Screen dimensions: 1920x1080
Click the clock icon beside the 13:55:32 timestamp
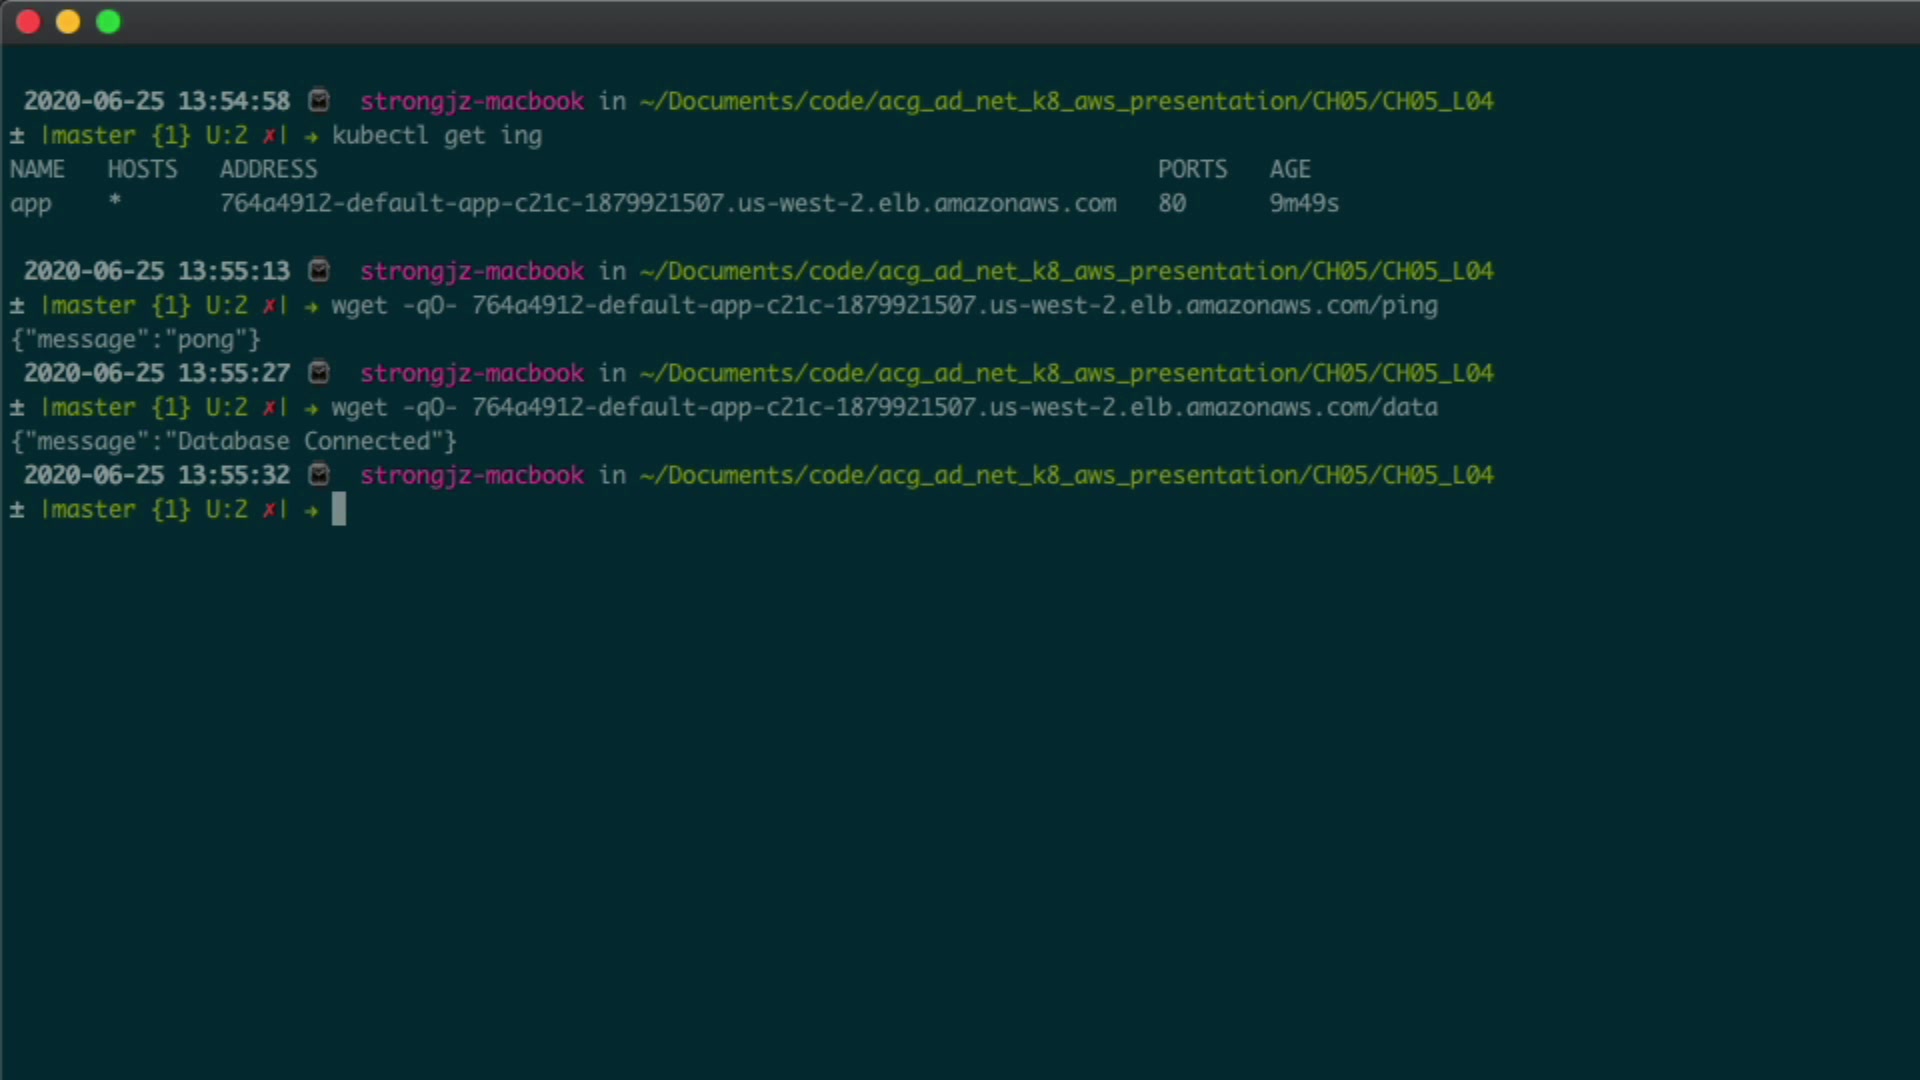click(x=319, y=475)
